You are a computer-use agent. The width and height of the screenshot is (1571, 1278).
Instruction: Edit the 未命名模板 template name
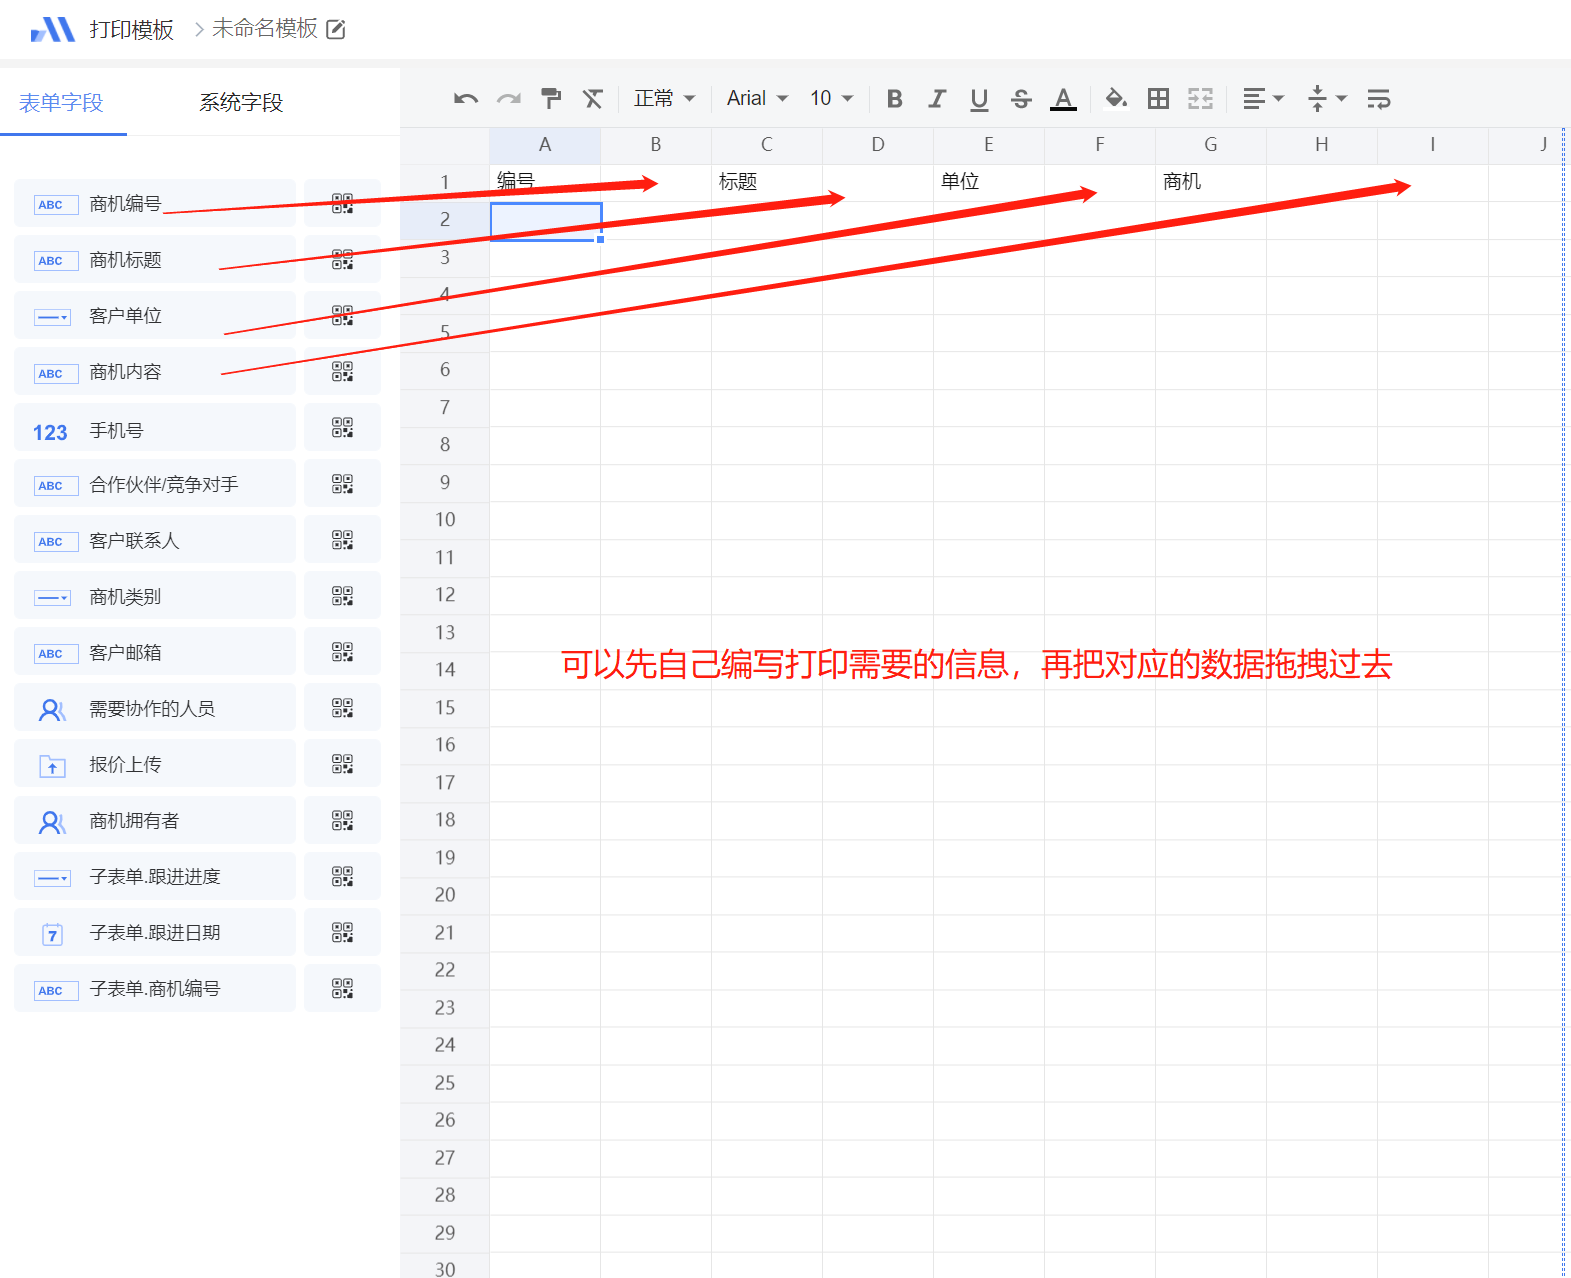pyautogui.click(x=336, y=29)
